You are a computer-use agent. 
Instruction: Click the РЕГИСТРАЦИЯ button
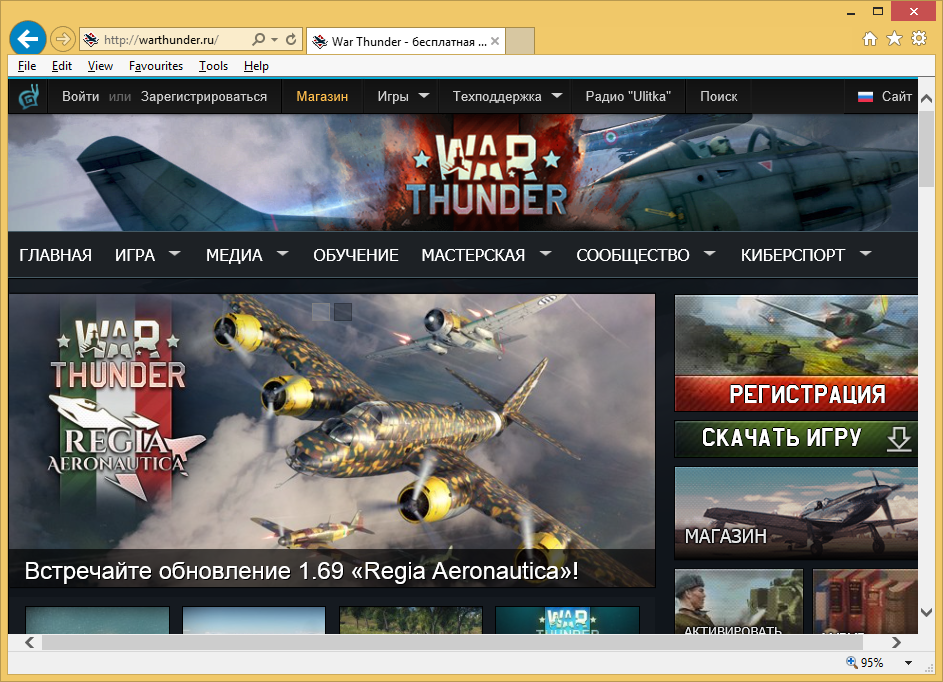796,394
